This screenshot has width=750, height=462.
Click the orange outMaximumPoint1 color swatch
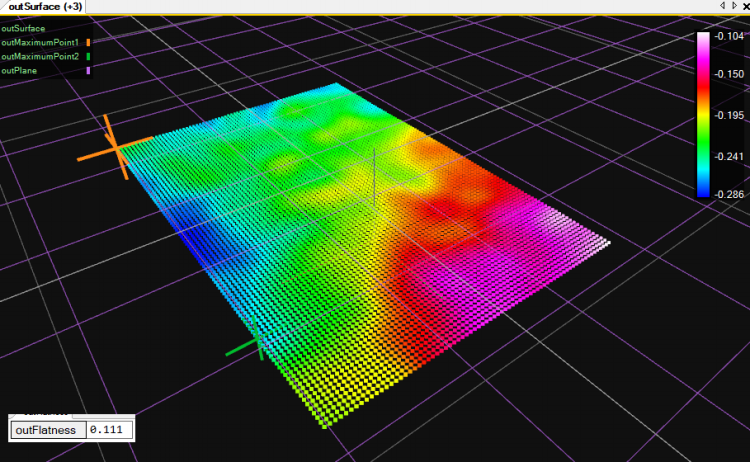[88, 43]
